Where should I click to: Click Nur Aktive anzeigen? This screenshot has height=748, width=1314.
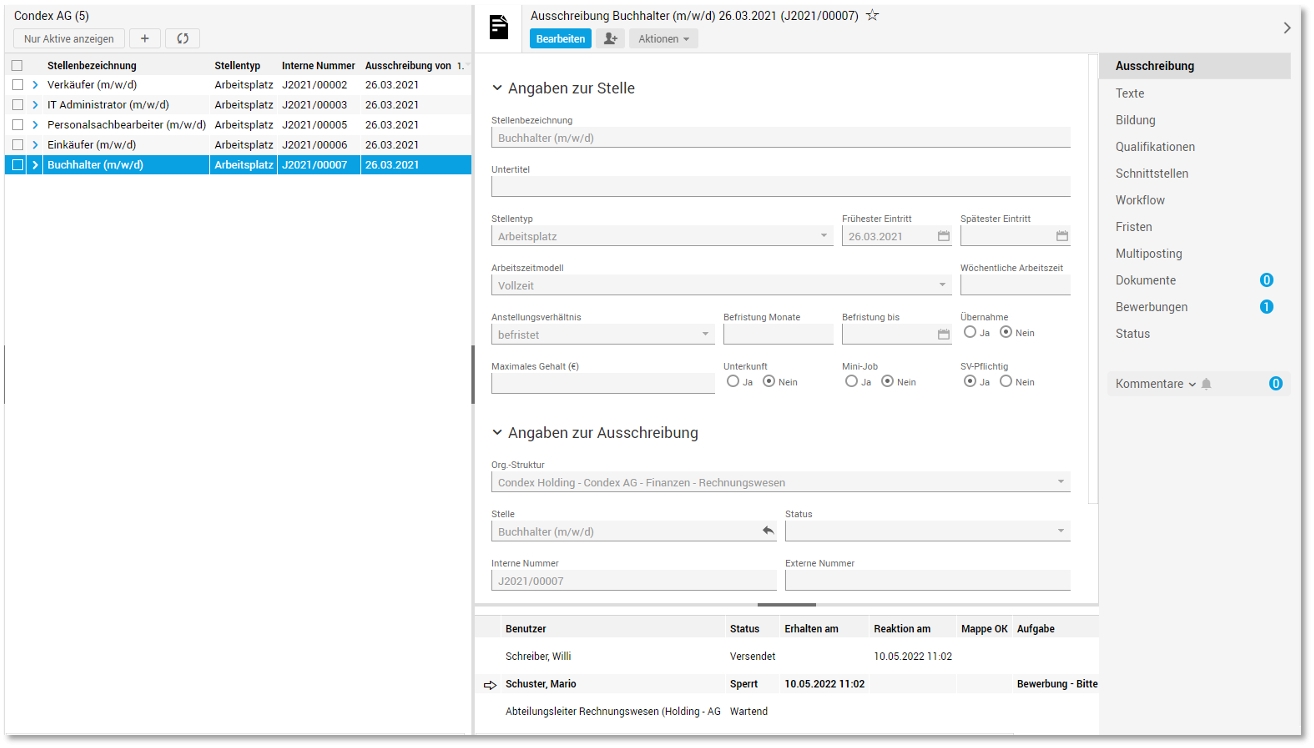[x=69, y=39]
